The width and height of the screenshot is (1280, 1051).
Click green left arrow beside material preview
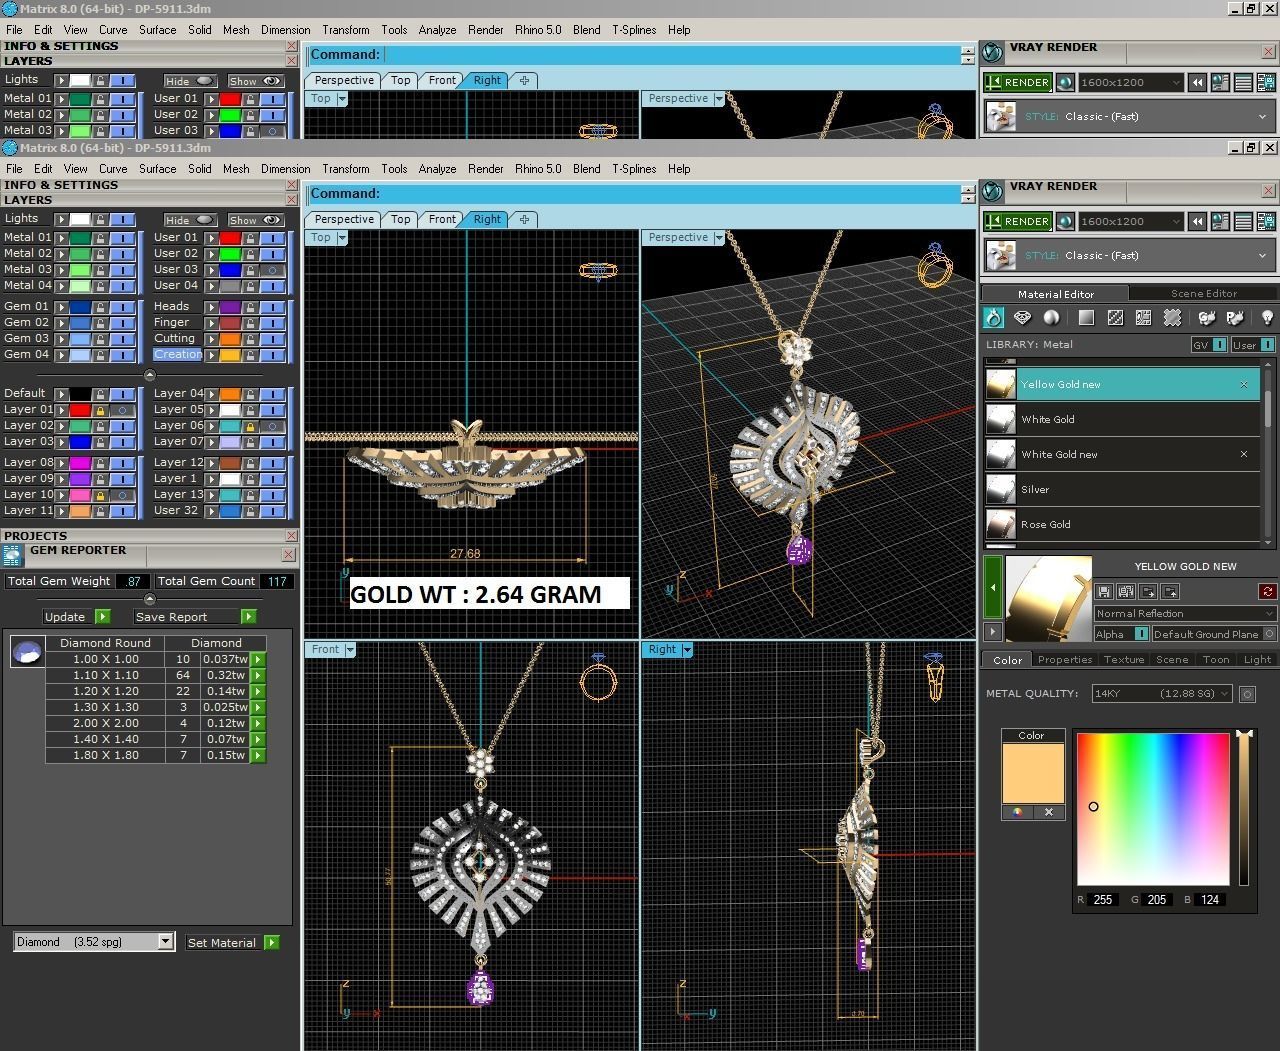(x=993, y=587)
